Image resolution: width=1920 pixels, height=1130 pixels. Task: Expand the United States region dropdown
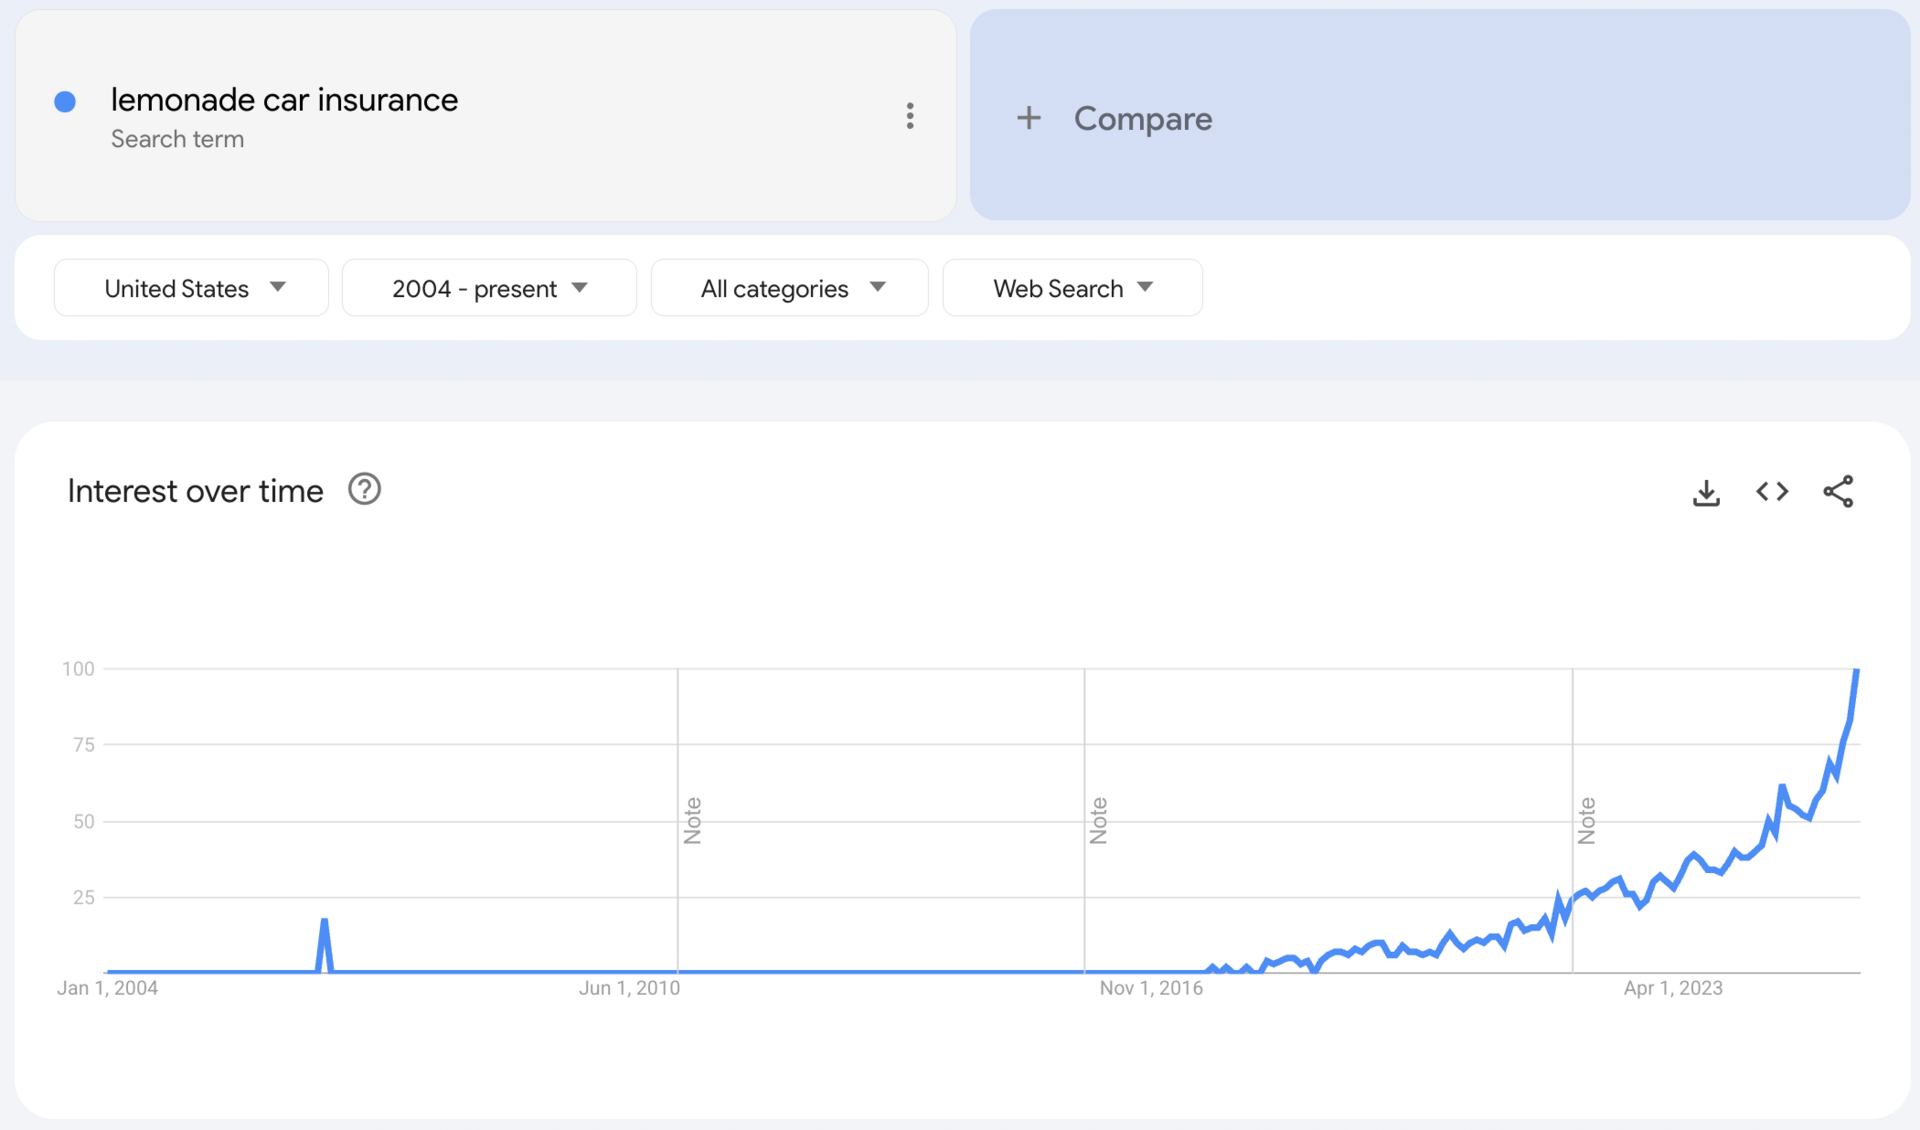191,288
